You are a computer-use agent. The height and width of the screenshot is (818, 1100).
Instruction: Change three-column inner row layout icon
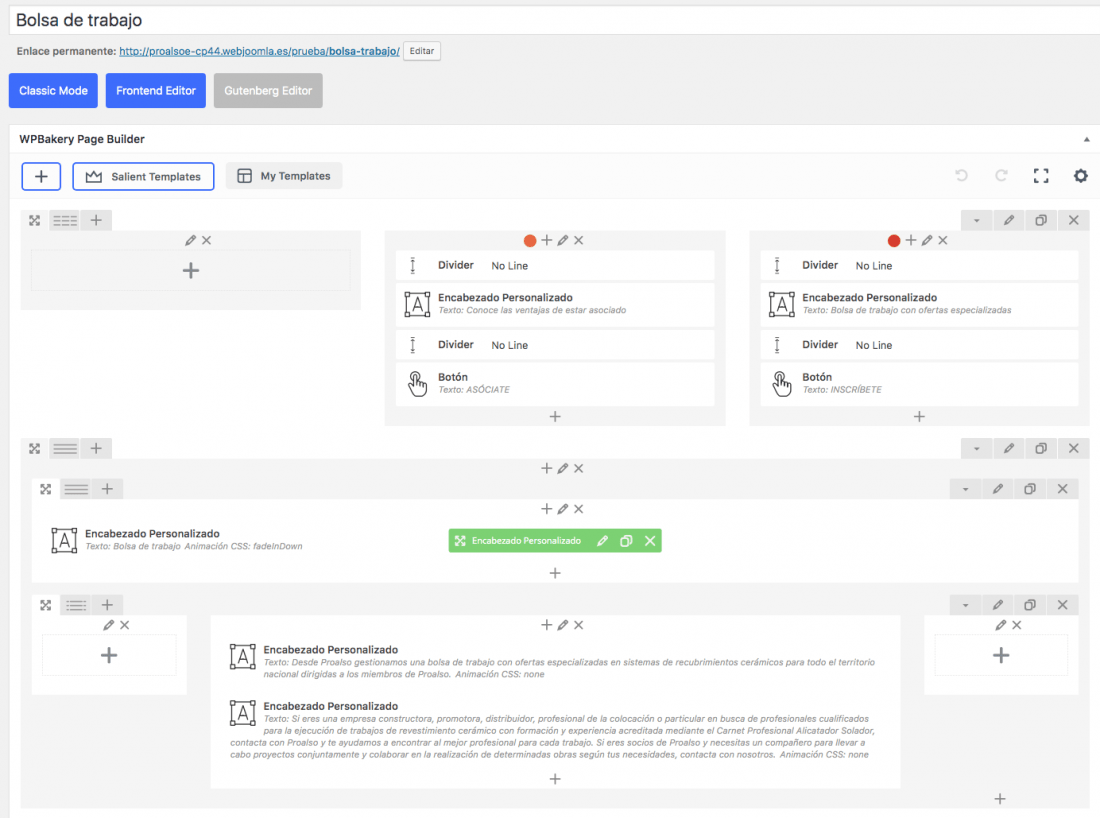pos(76,605)
